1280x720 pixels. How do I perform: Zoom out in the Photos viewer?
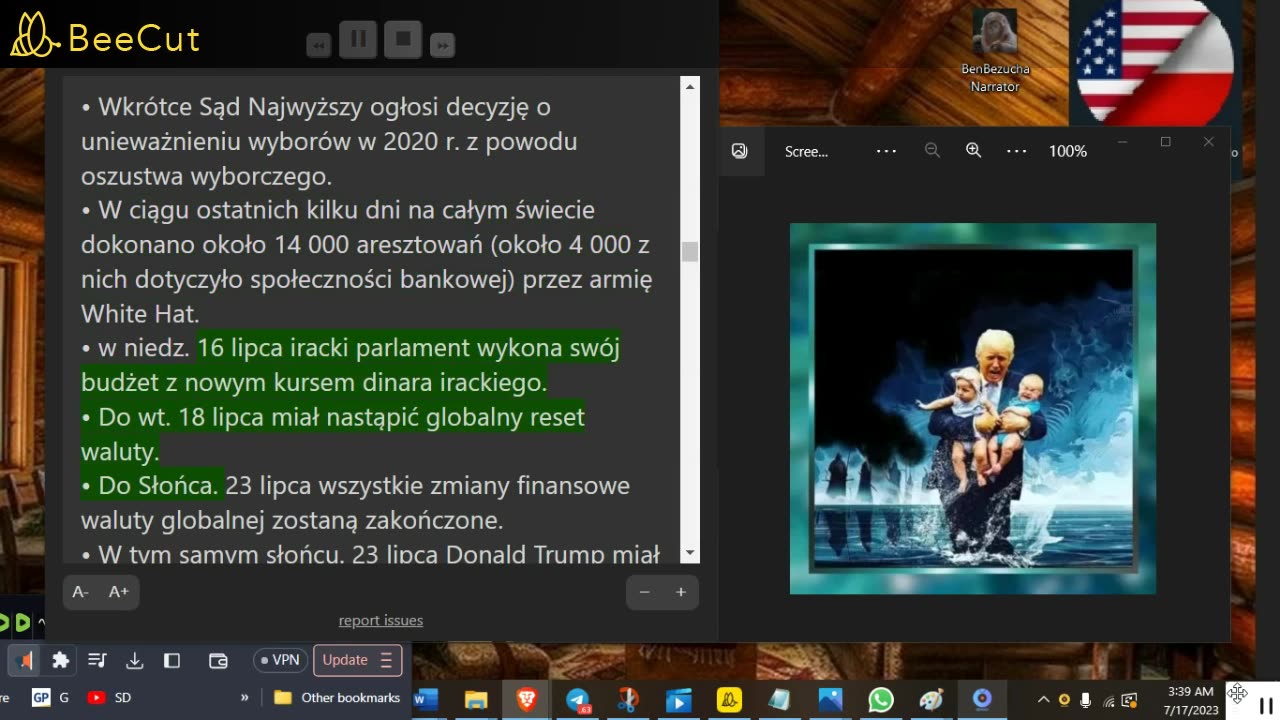pyautogui.click(x=932, y=151)
